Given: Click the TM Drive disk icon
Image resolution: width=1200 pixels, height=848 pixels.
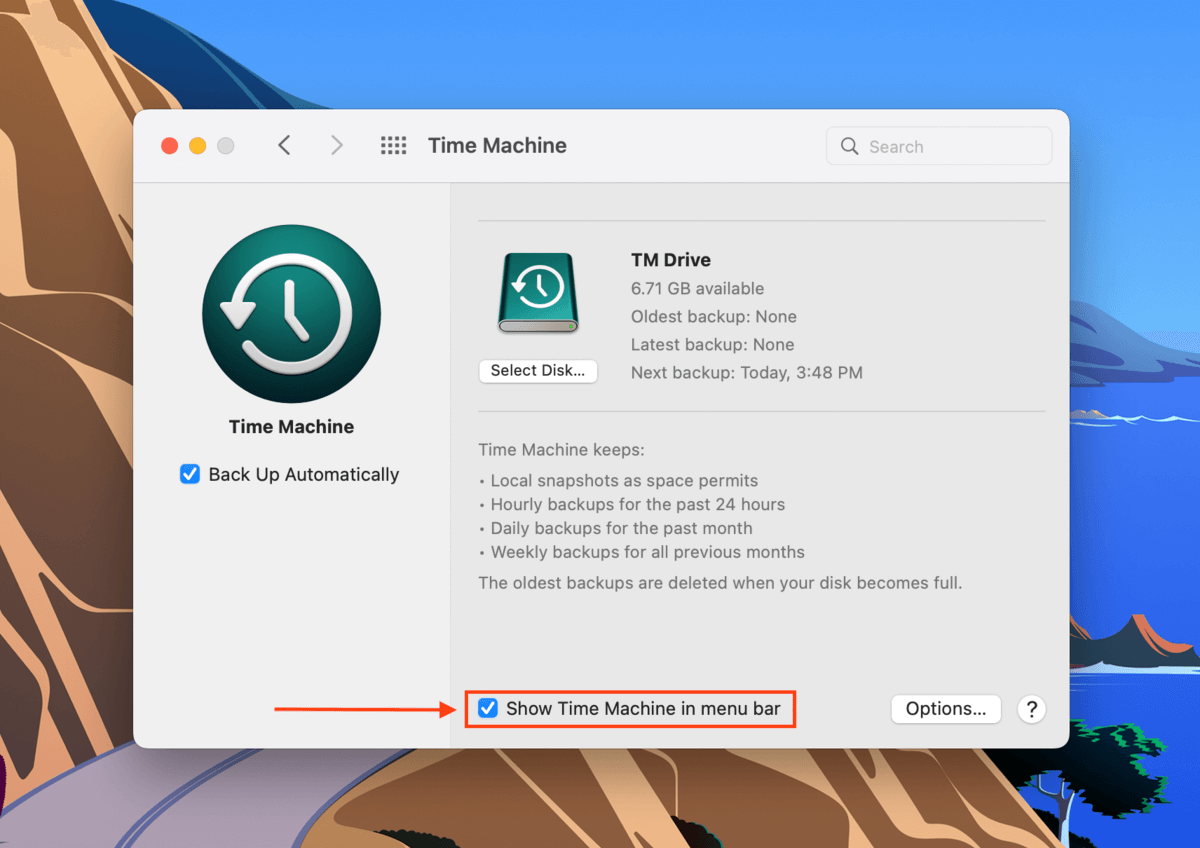Looking at the screenshot, I should tap(538, 293).
